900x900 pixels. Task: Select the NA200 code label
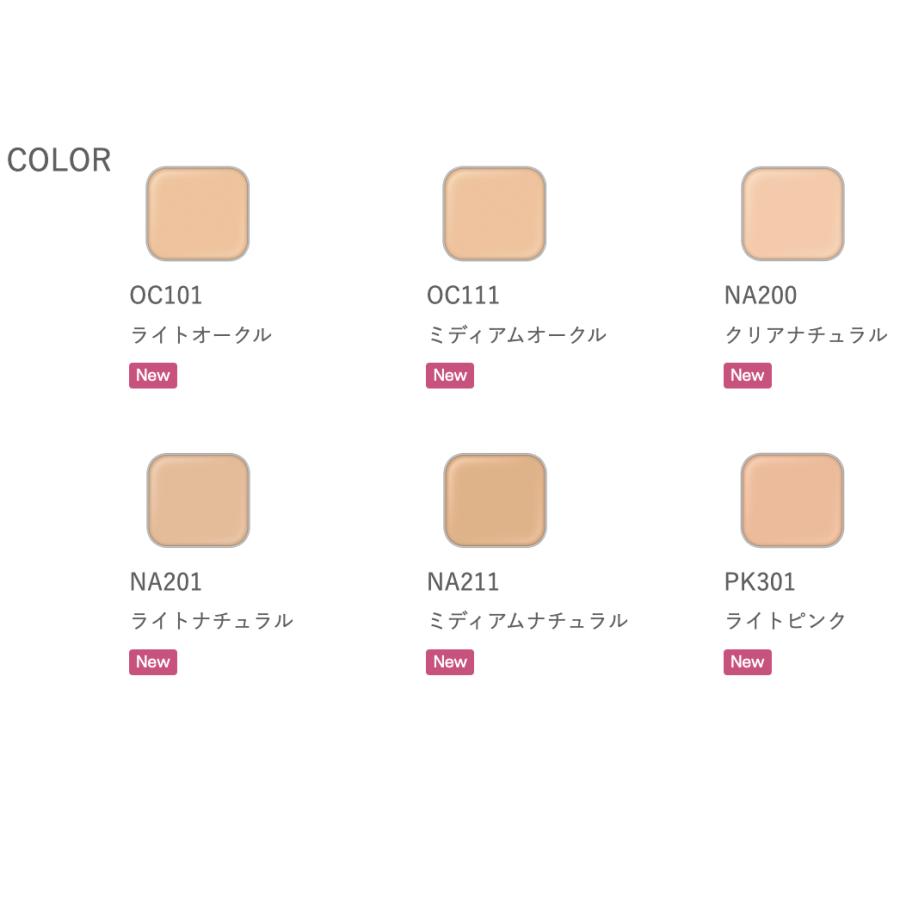(761, 296)
